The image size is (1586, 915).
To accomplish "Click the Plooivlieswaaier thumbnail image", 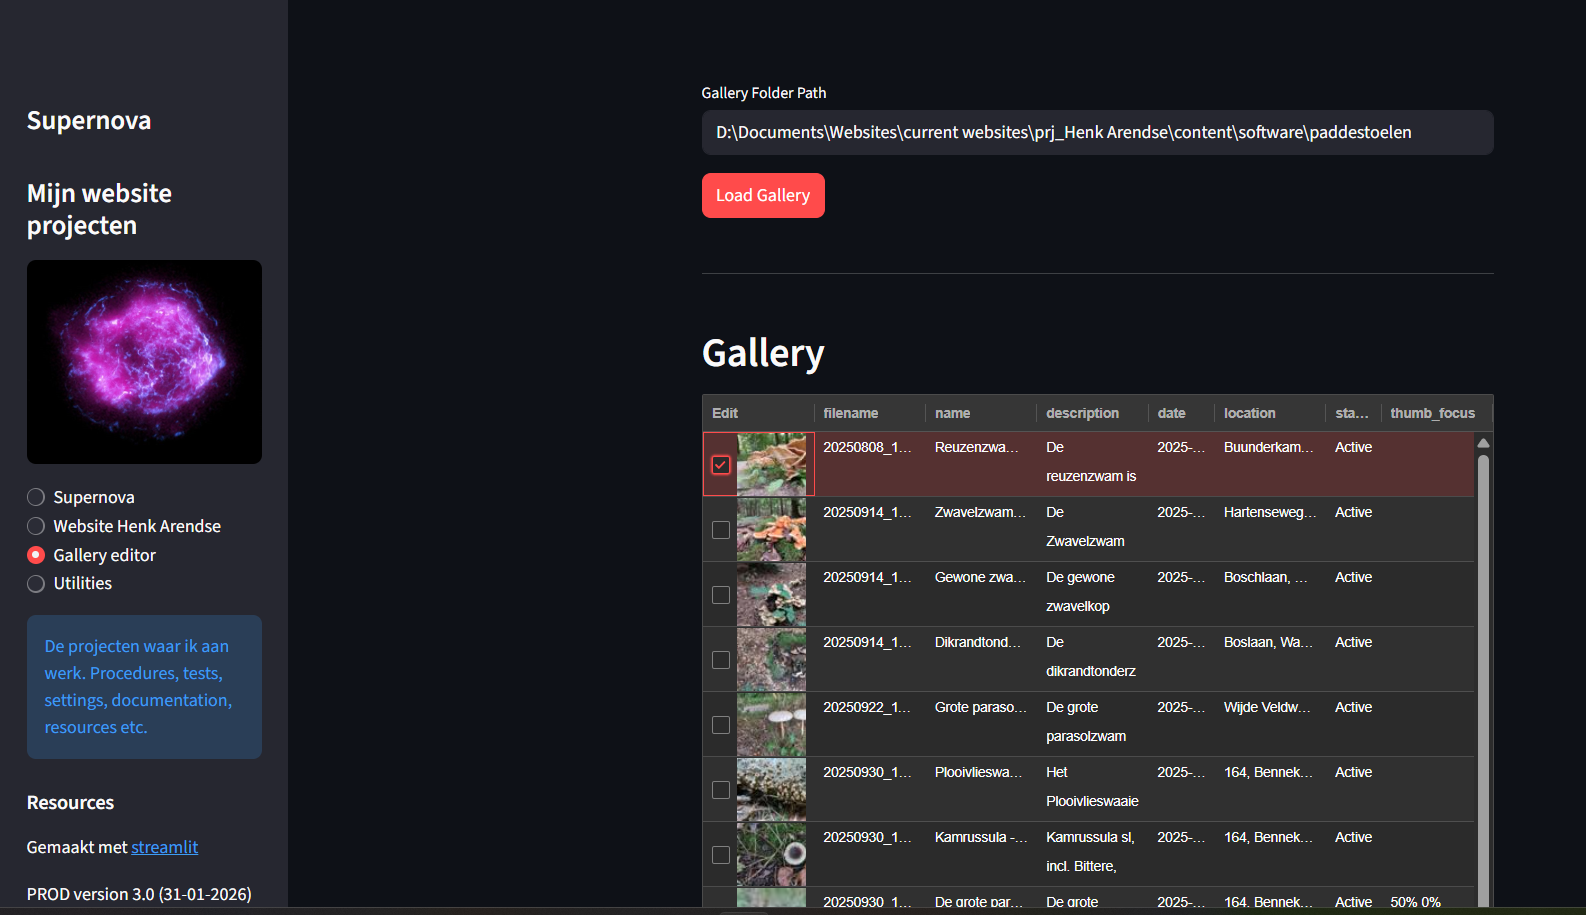I will tap(771, 789).
